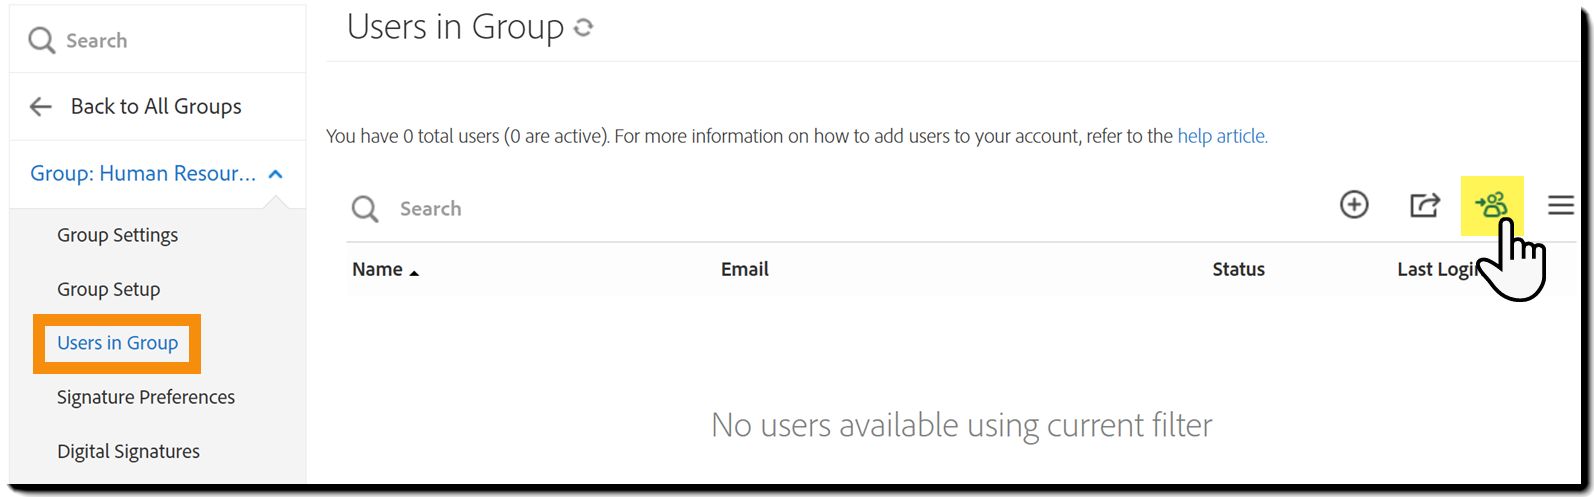Open Group Setup menu item
Image resolution: width=1594 pixels, height=497 pixels.
pos(108,289)
